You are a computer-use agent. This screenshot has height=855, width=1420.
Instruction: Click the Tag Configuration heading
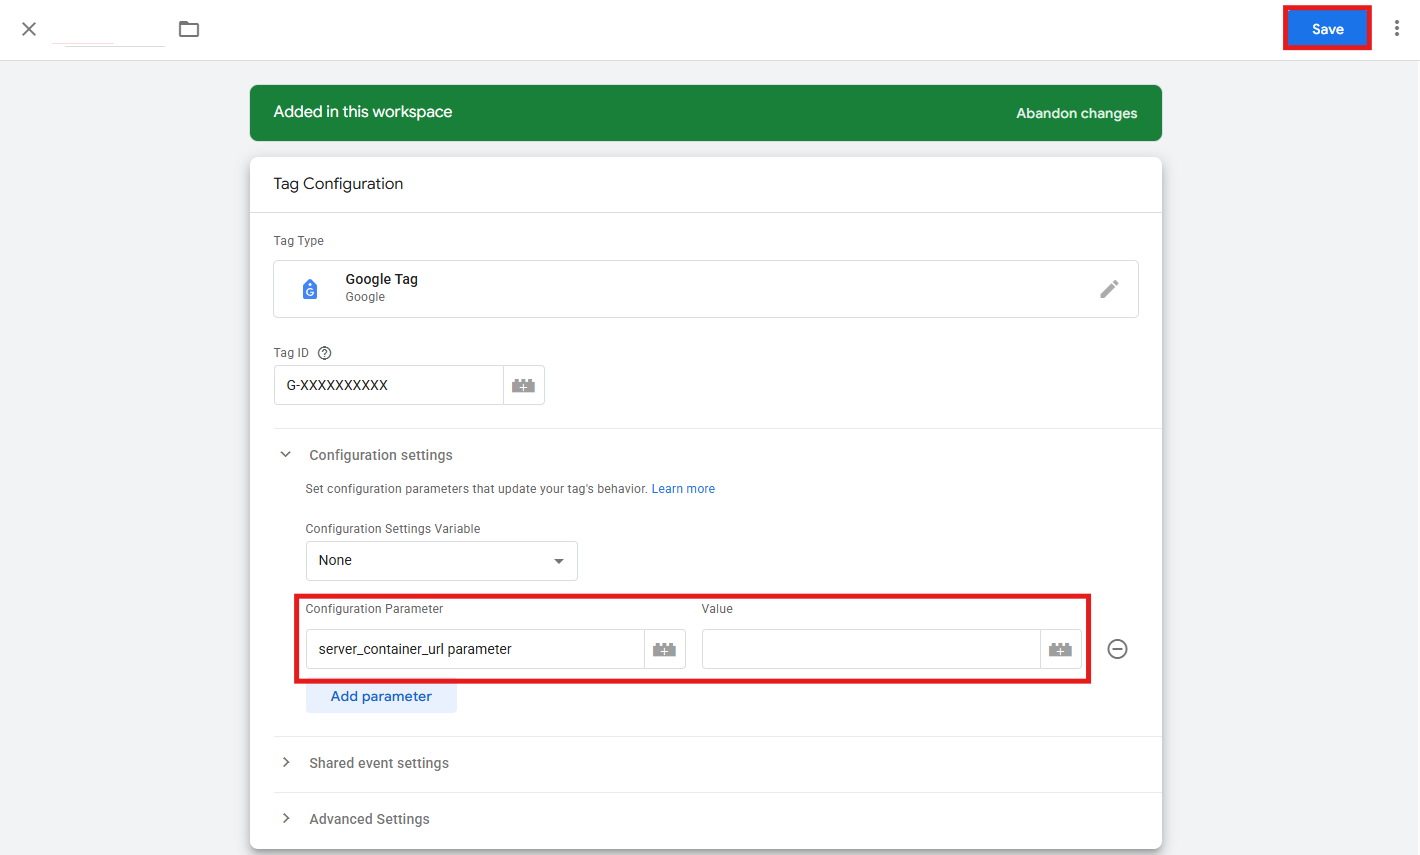pyautogui.click(x=338, y=184)
